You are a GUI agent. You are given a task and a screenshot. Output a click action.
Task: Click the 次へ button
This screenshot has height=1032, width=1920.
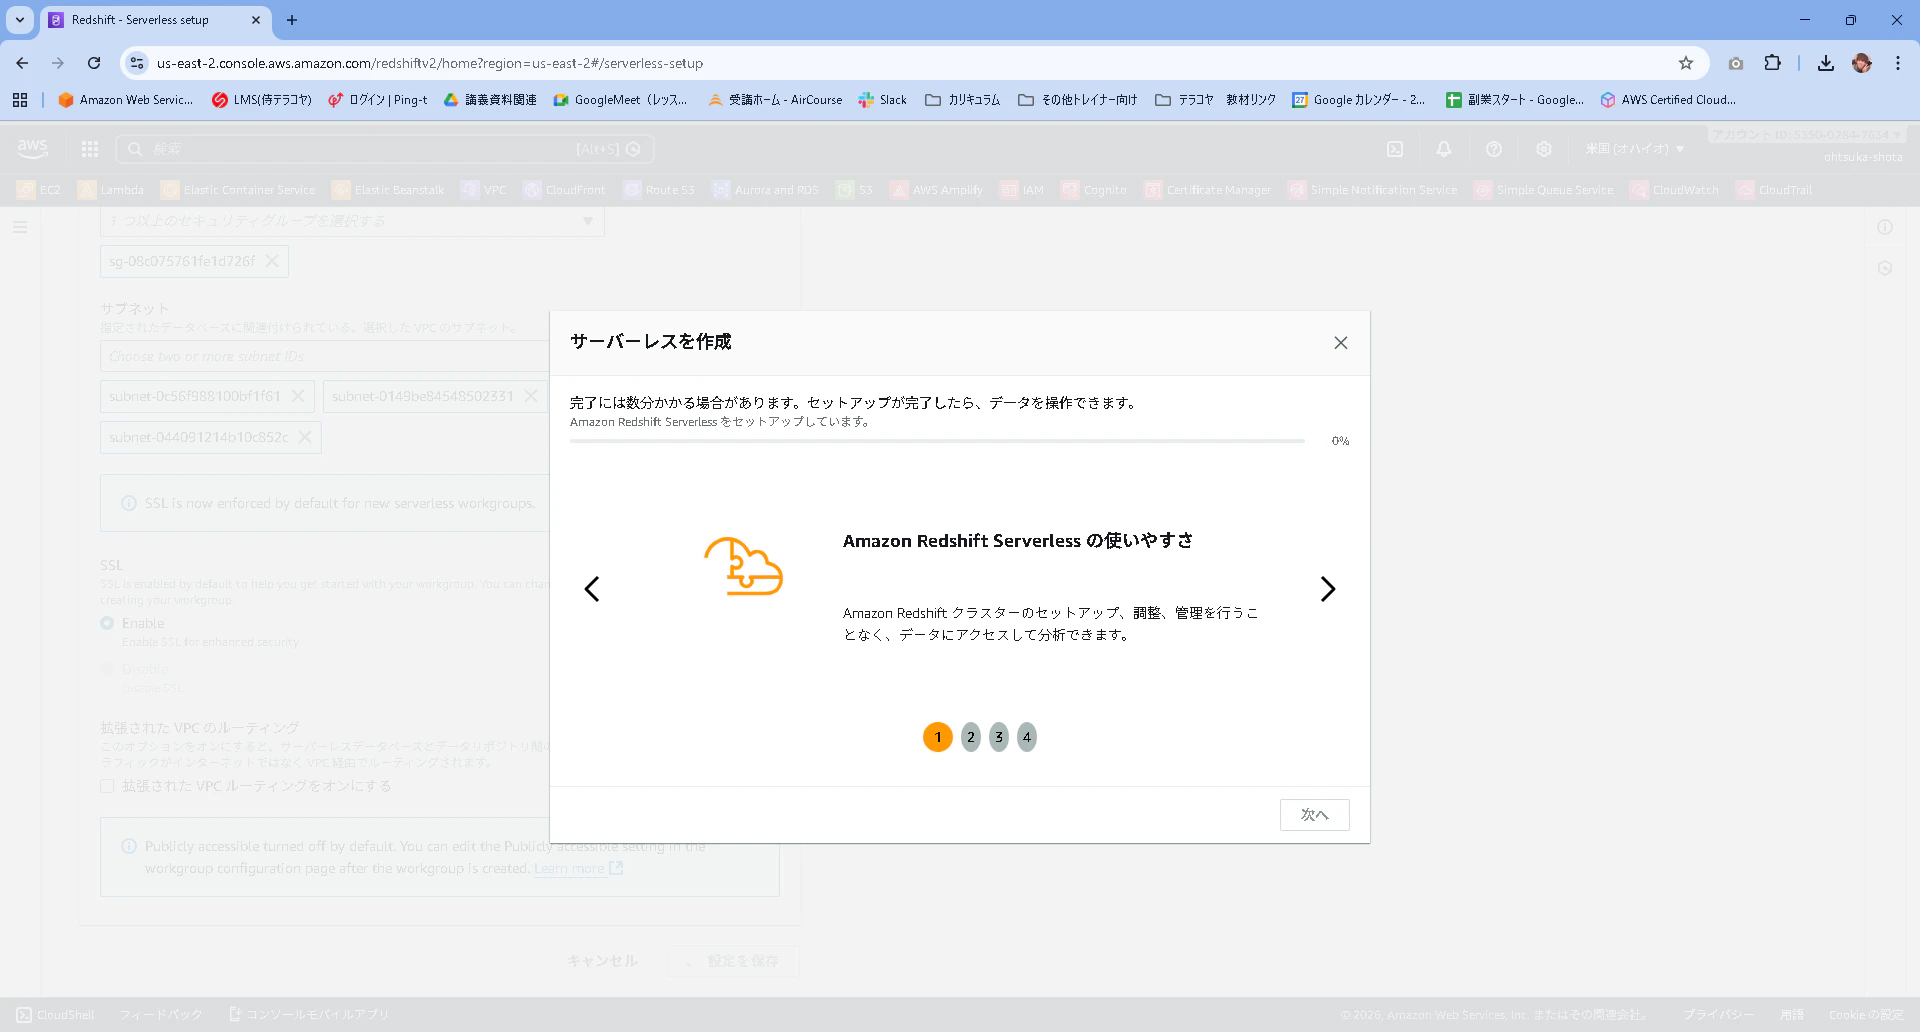(x=1314, y=815)
